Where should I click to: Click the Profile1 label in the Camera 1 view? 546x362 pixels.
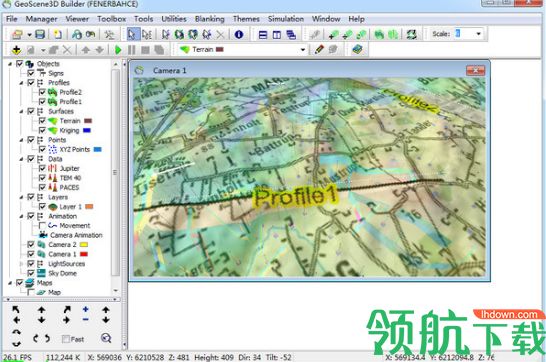pyautogui.click(x=296, y=196)
